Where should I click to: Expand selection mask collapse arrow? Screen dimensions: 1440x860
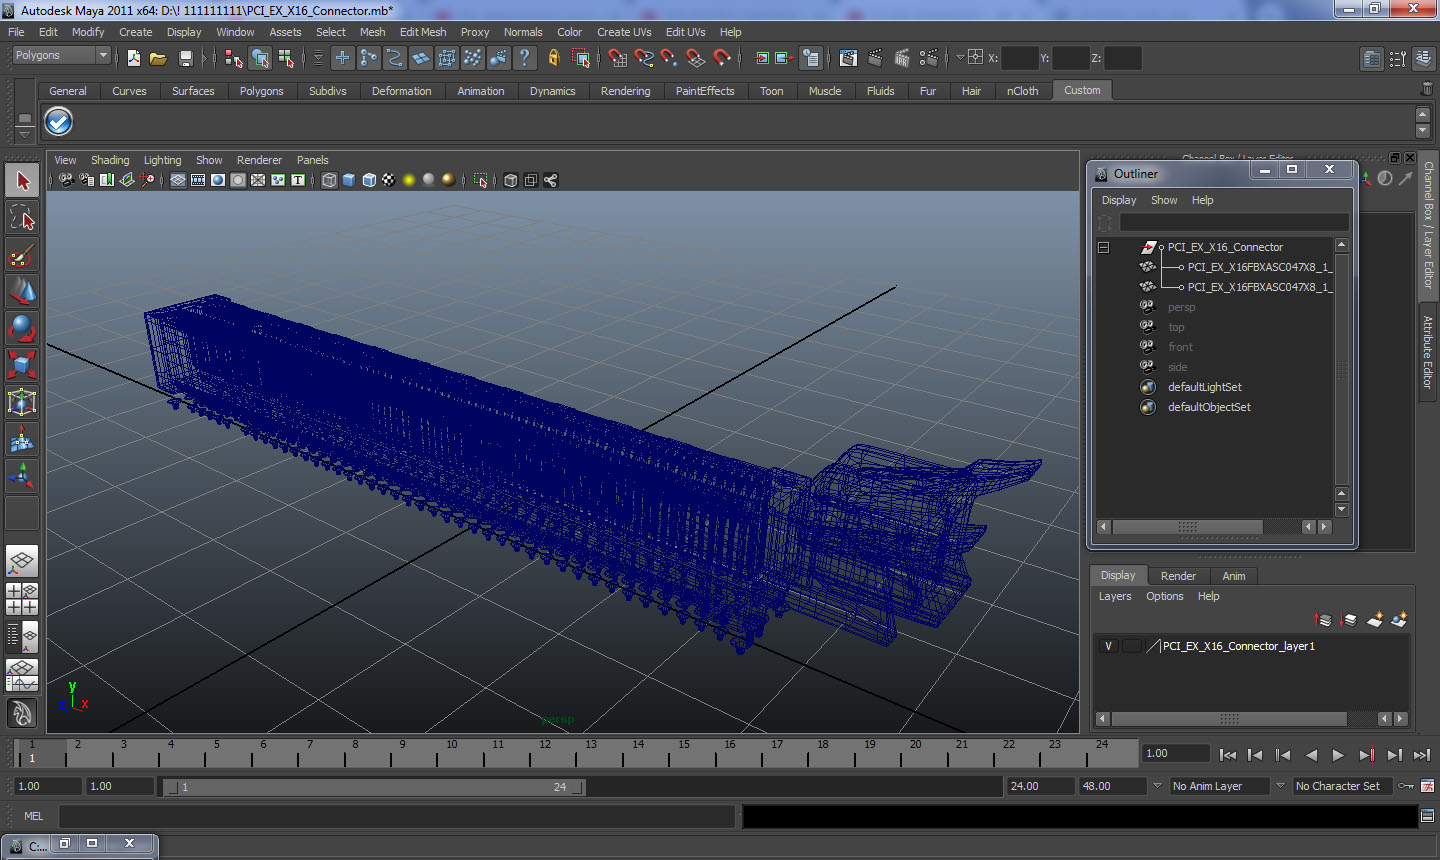[x=318, y=58]
